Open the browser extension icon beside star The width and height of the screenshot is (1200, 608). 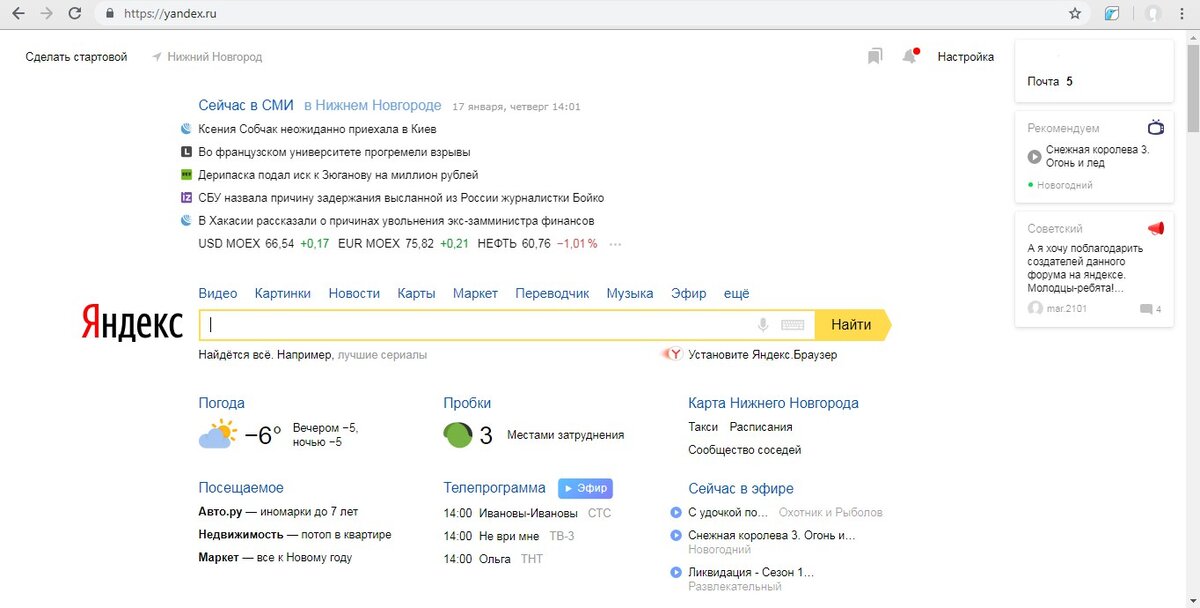point(1111,14)
